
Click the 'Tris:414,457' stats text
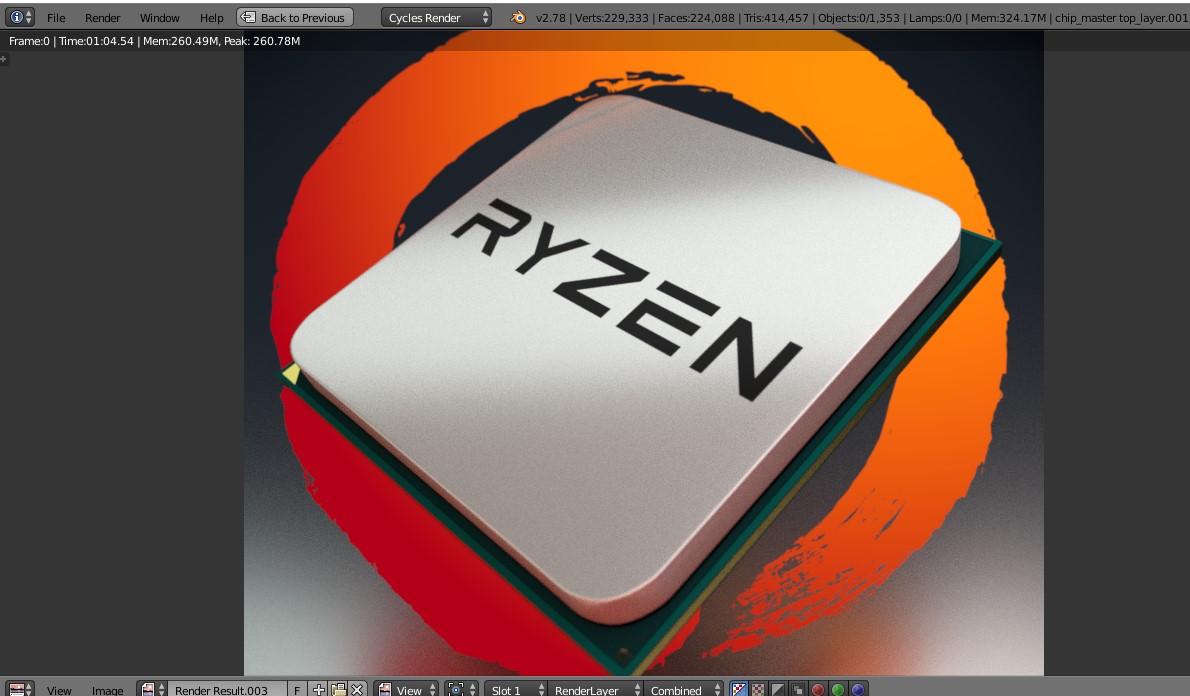(x=776, y=17)
